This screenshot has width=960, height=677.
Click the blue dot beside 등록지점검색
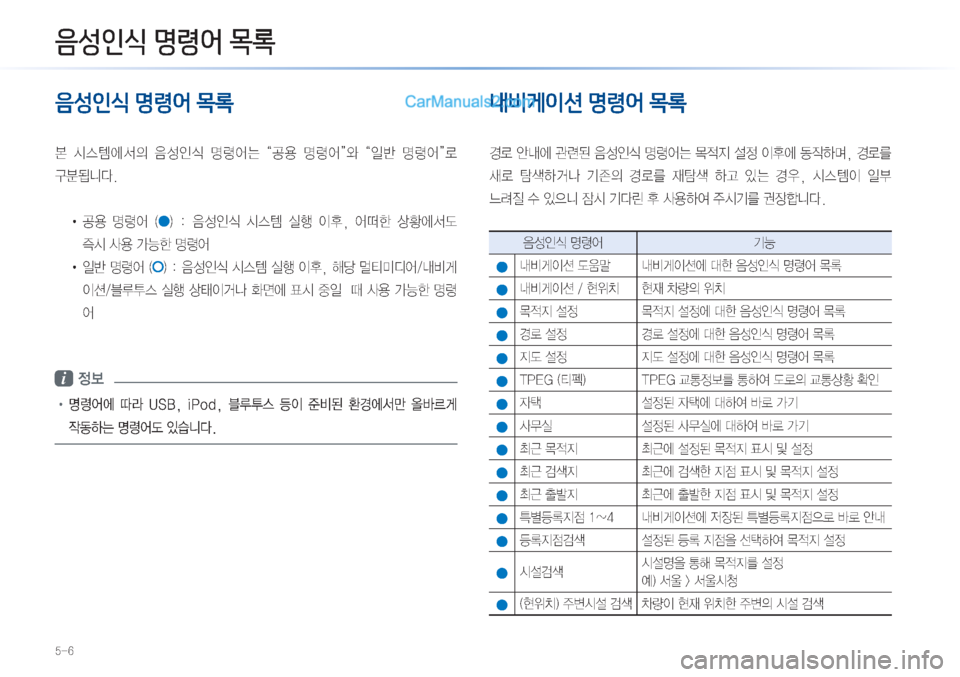point(502,541)
